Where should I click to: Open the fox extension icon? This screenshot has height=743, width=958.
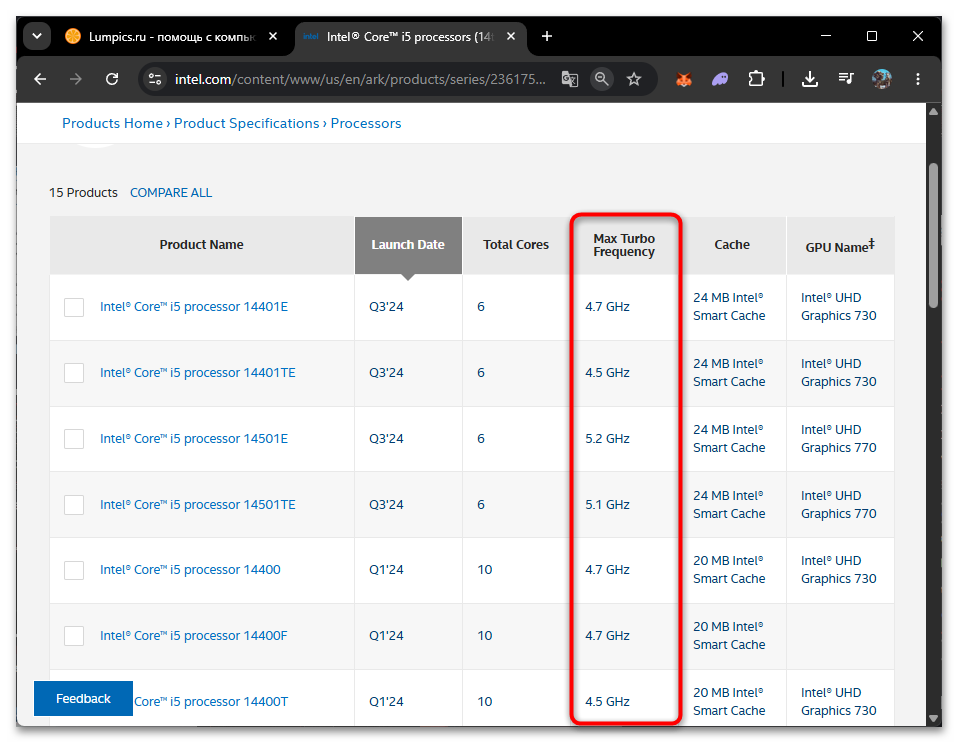(684, 79)
